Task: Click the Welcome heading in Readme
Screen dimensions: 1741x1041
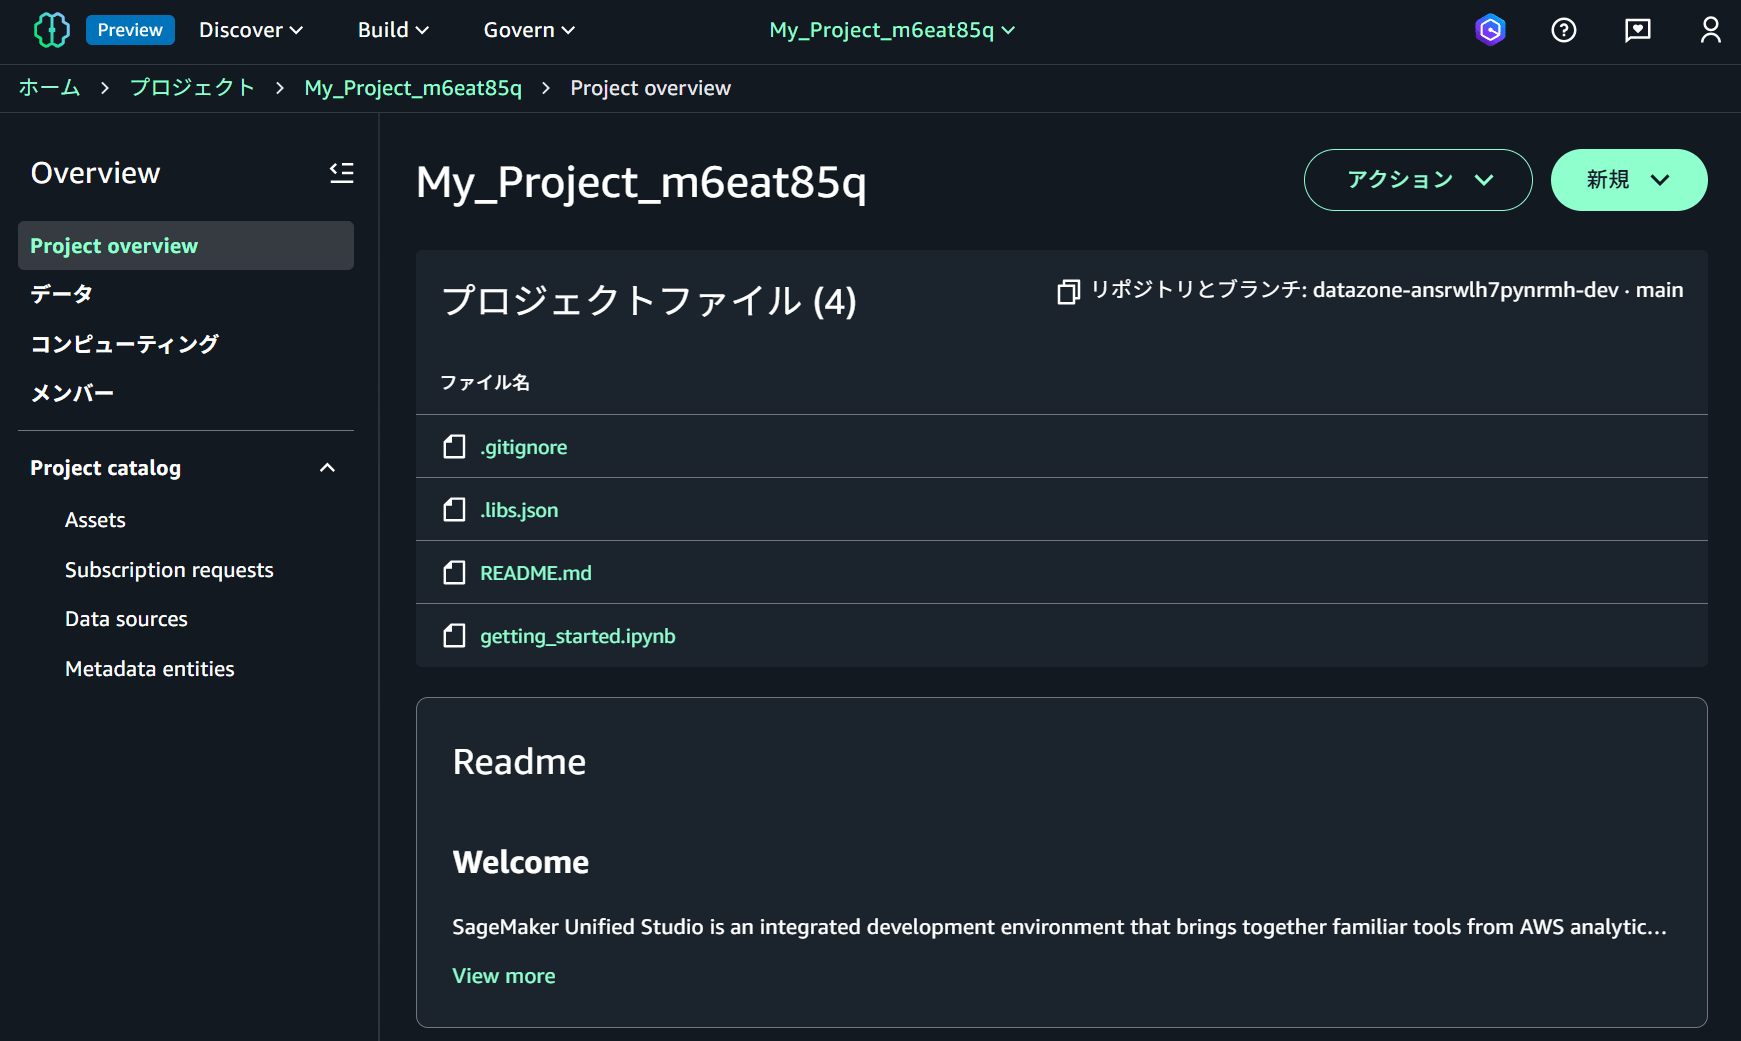Action: coord(521,862)
